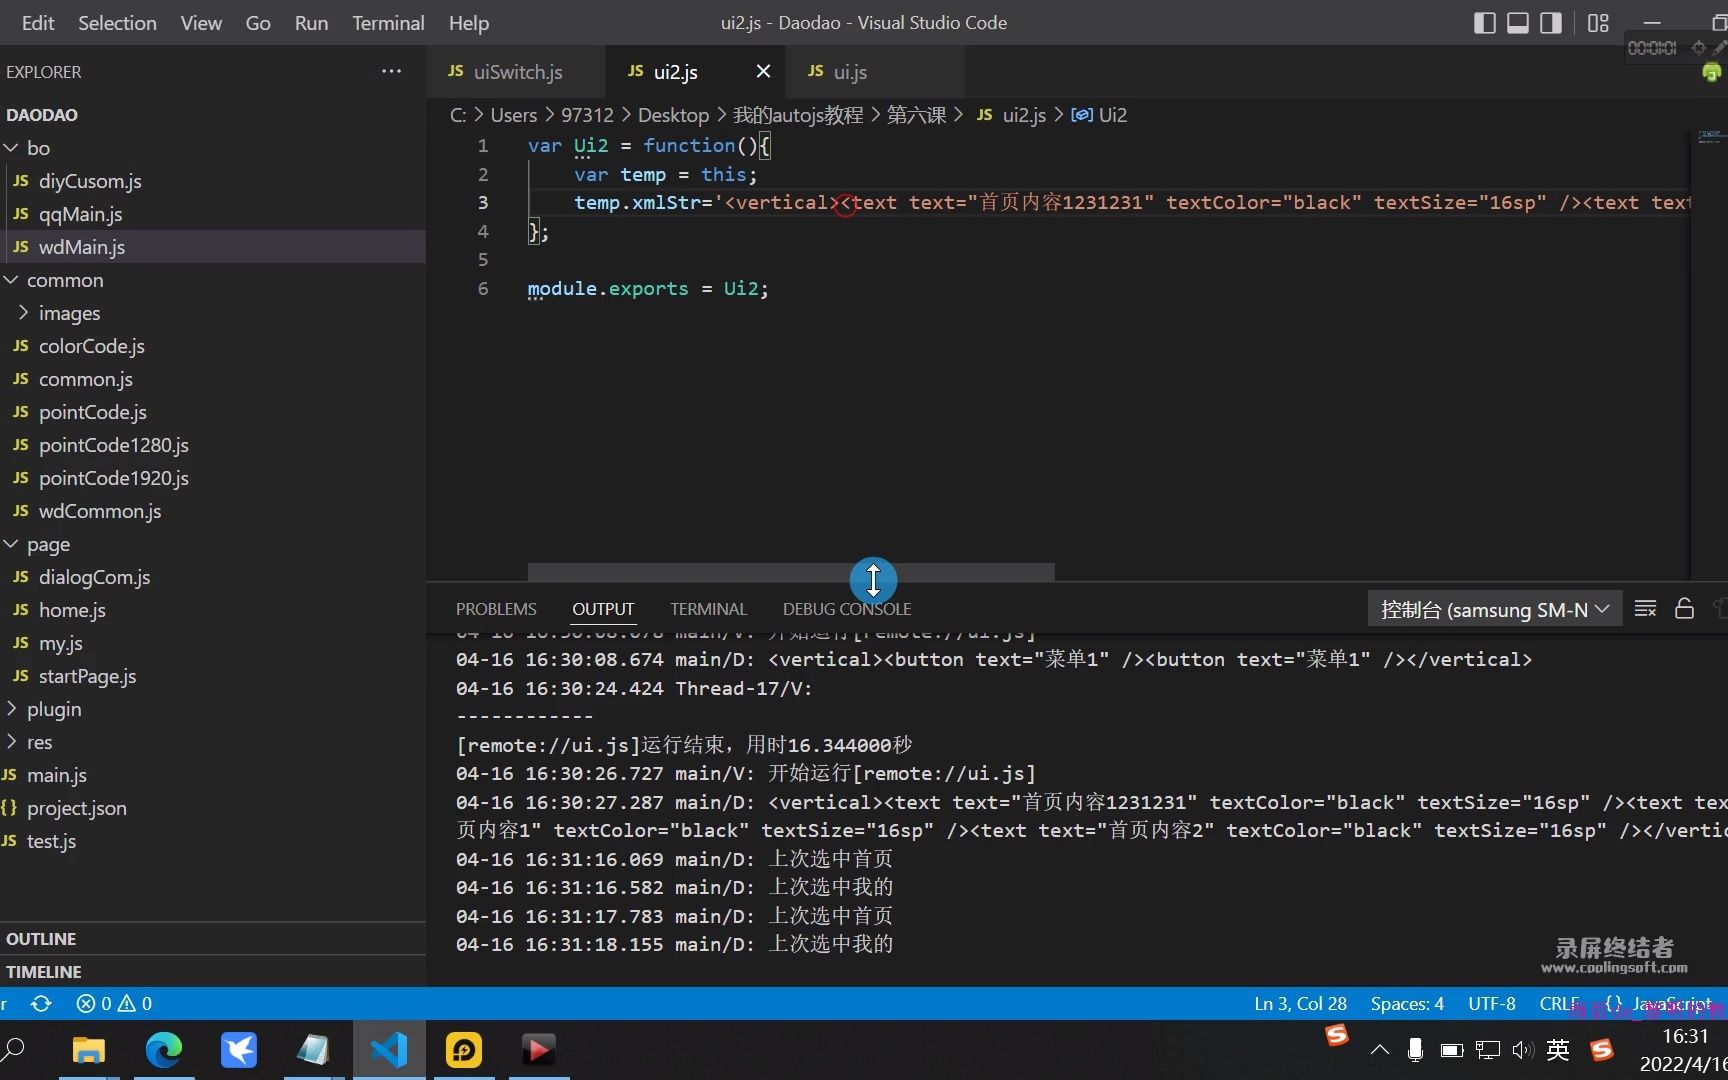Click the Ln 3, Col 28 status button

(1300, 1003)
